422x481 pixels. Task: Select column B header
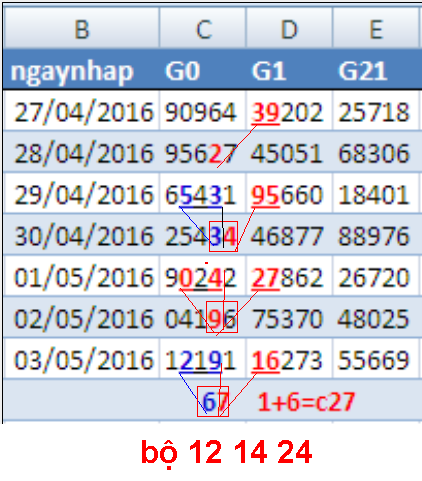pos(81,28)
